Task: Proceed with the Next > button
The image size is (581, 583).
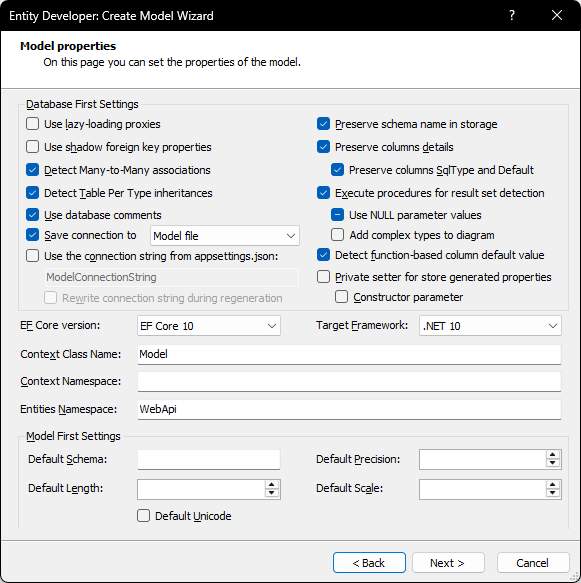Action: [448, 563]
